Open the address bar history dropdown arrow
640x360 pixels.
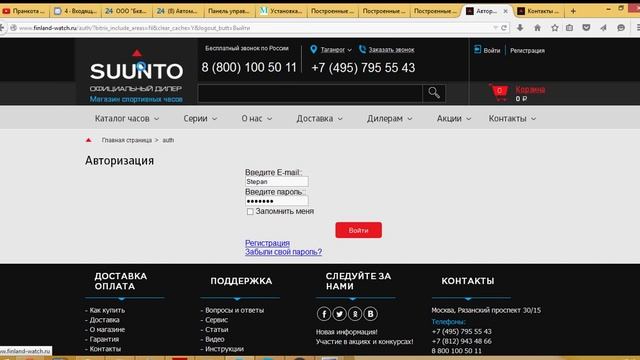pyautogui.click(x=495, y=28)
